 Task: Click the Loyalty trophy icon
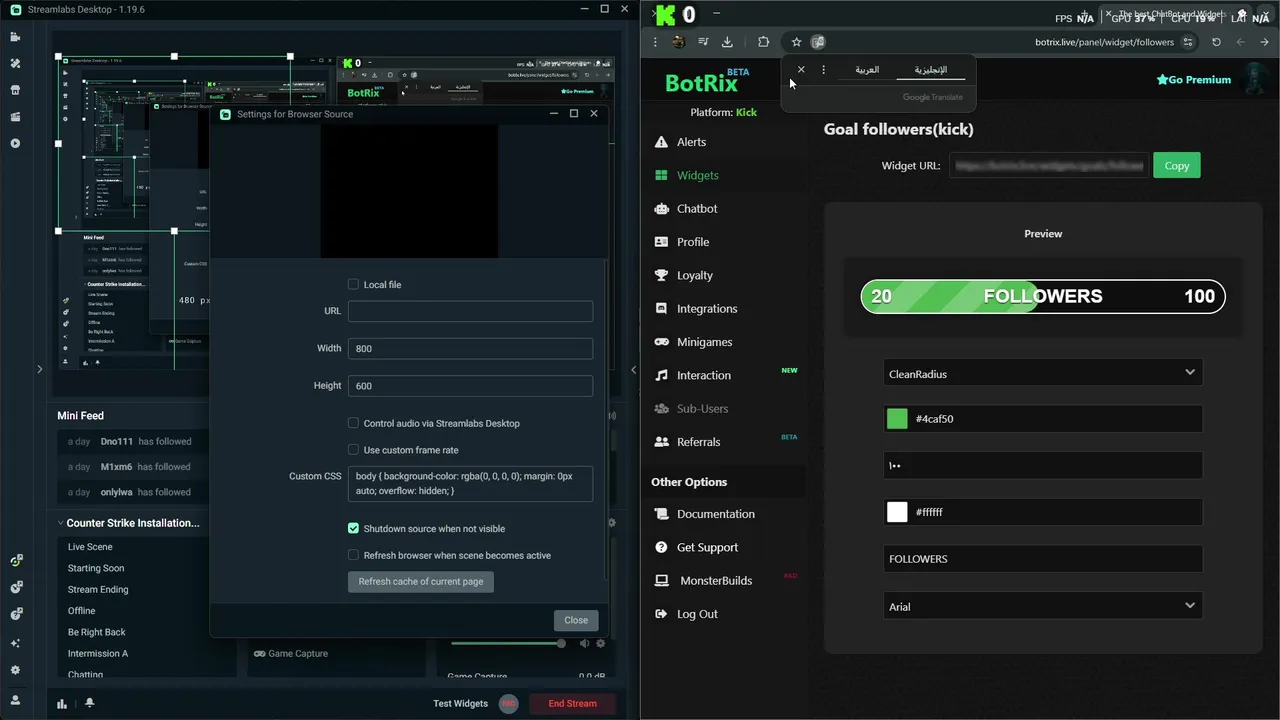tap(661, 275)
